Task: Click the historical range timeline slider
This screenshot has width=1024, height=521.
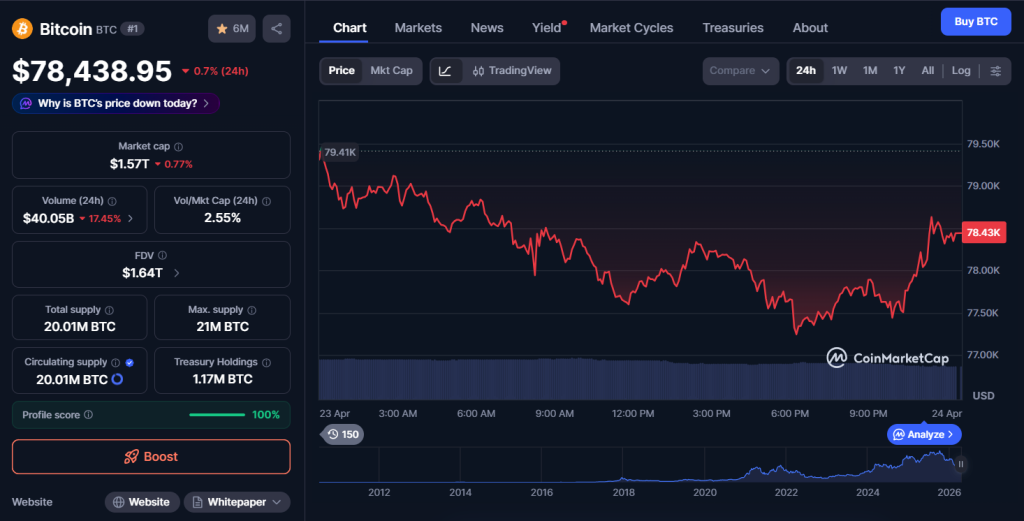Action: (x=640, y=466)
